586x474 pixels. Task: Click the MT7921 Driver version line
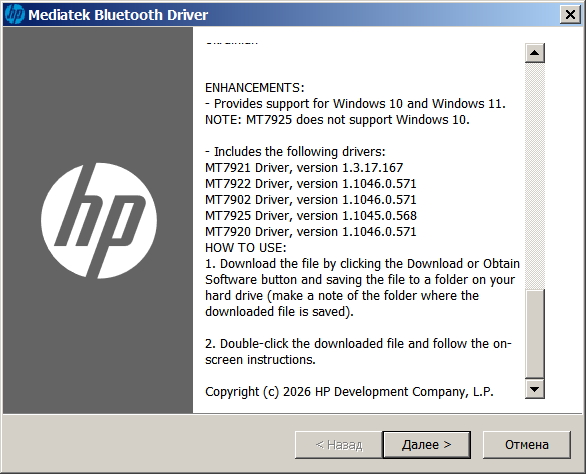tap(304, 168)
